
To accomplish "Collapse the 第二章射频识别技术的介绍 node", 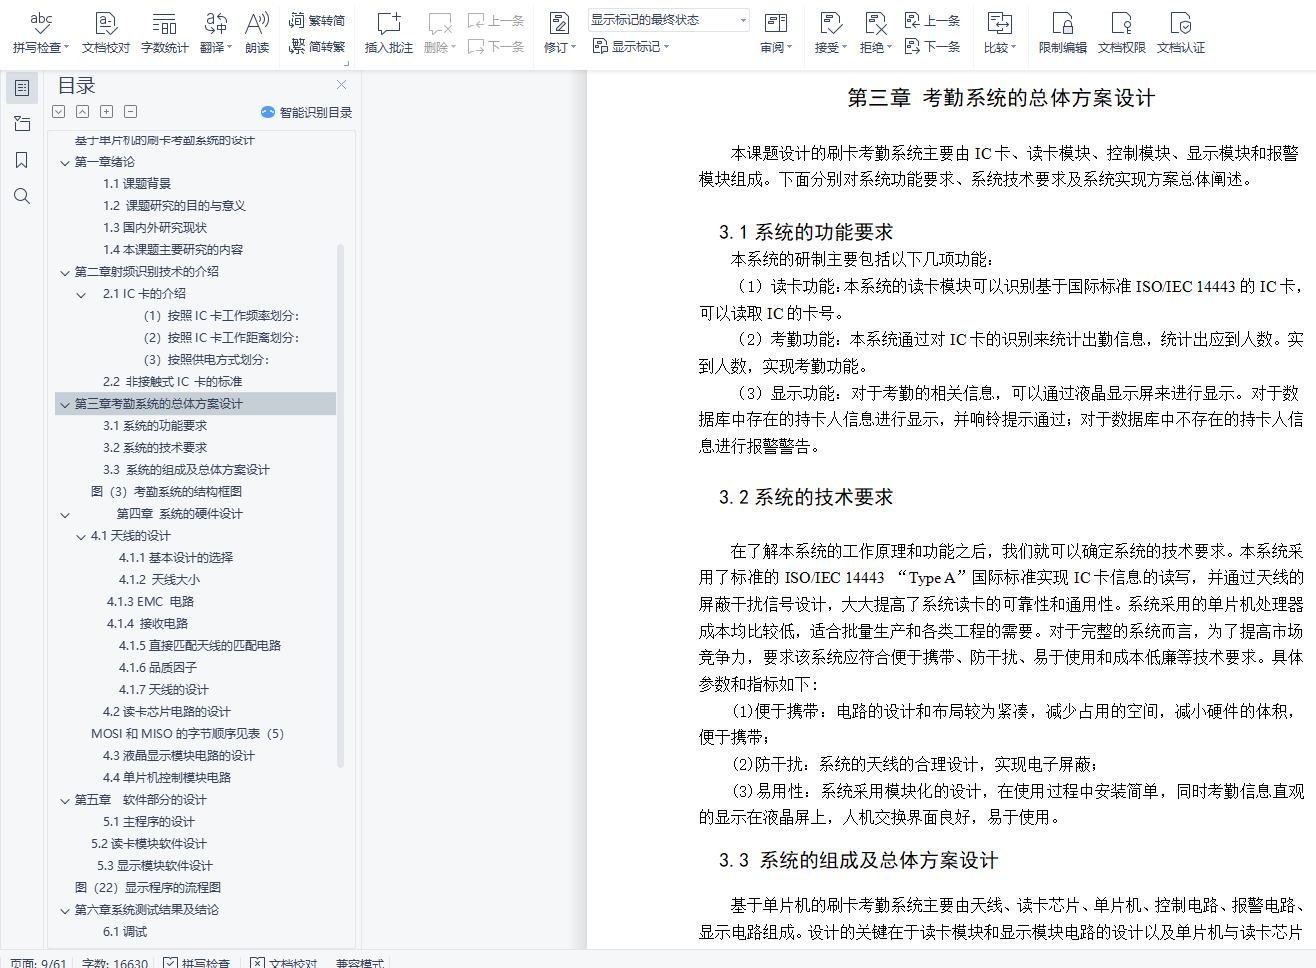I will click(x=65, y=272).
